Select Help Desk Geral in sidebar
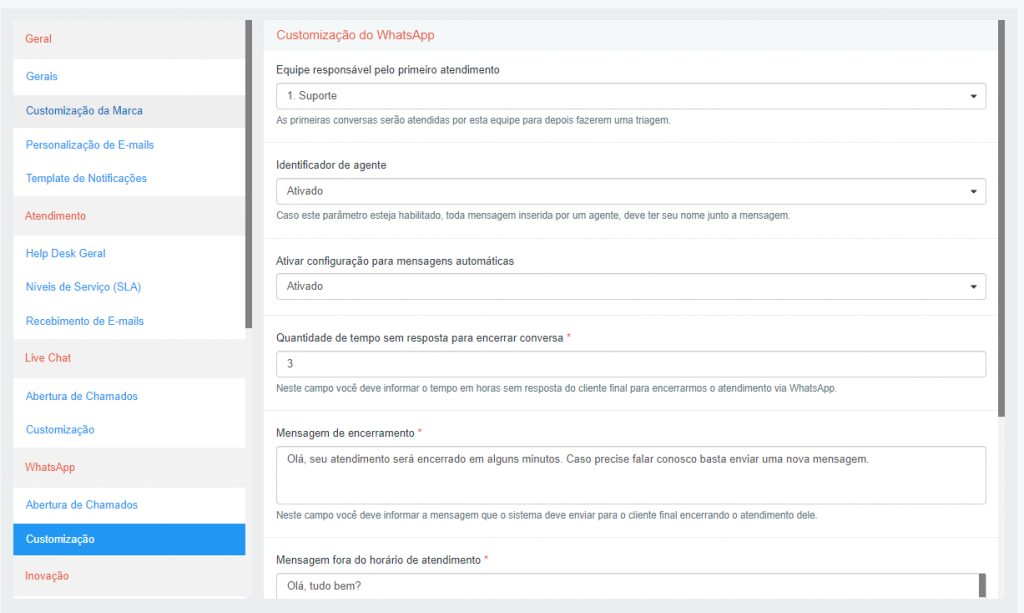 pos(65,253)
